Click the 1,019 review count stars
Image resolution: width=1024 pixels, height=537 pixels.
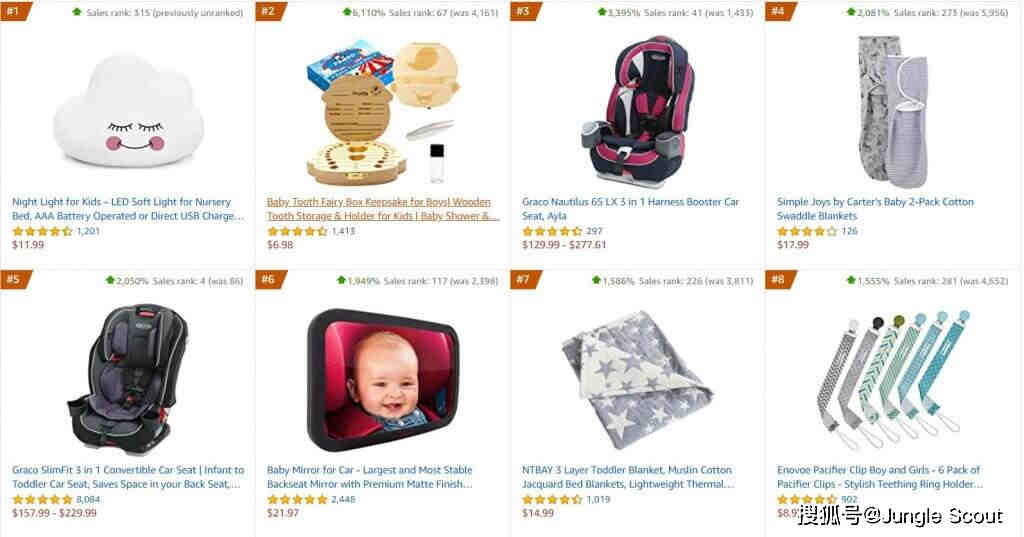(552, 499)
